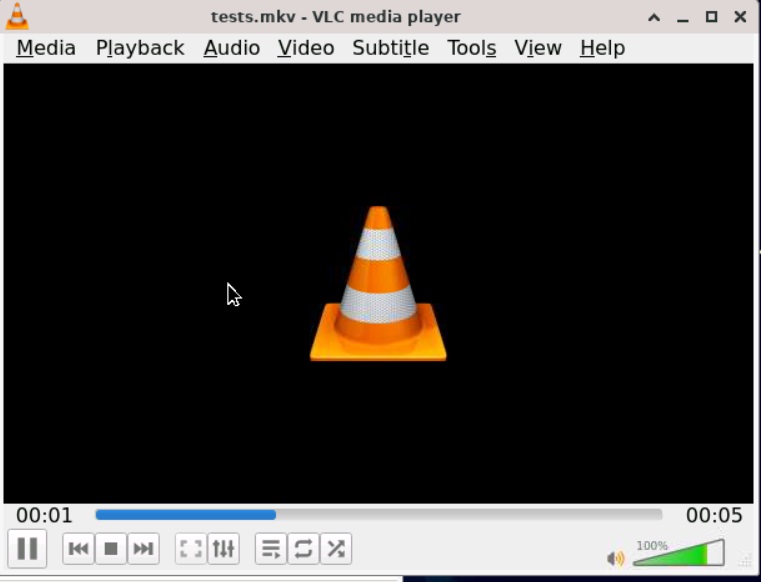Image resolution: width=761 pixels, height=582 pixels.
Task: Open the Playback menu
Action: (x=140, y=48)
